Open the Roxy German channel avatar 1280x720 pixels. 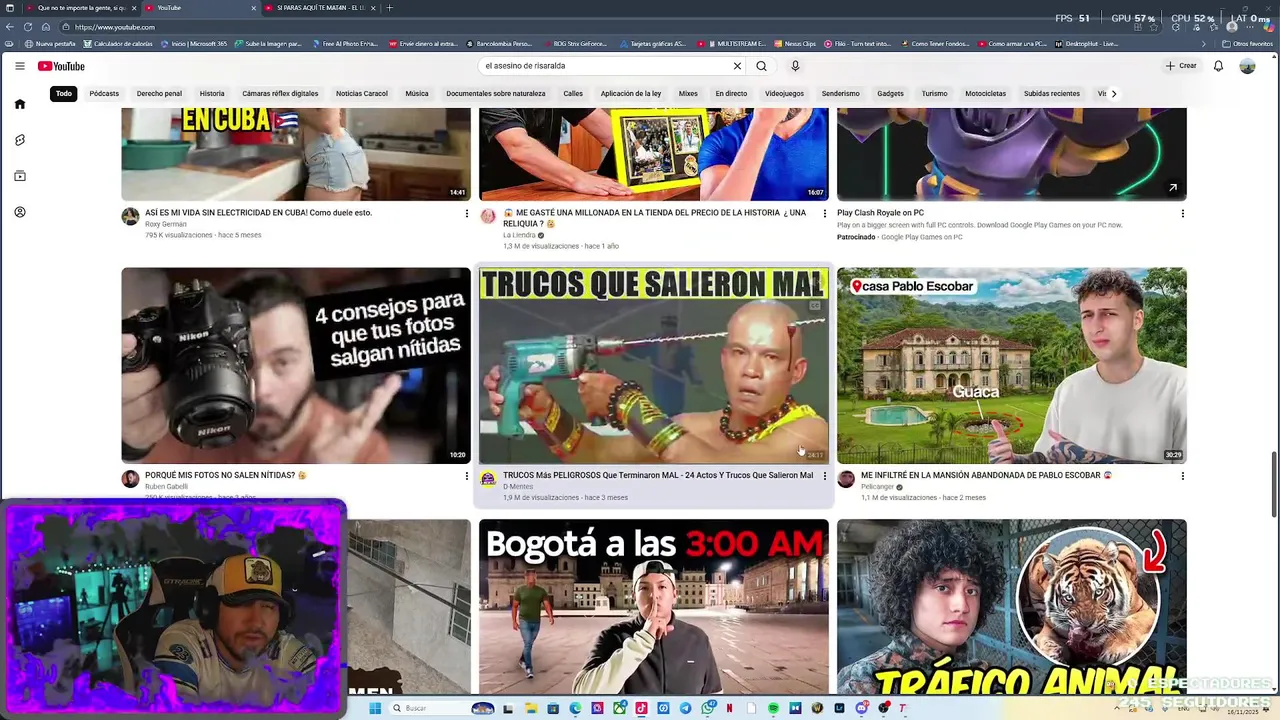[130, 217]
